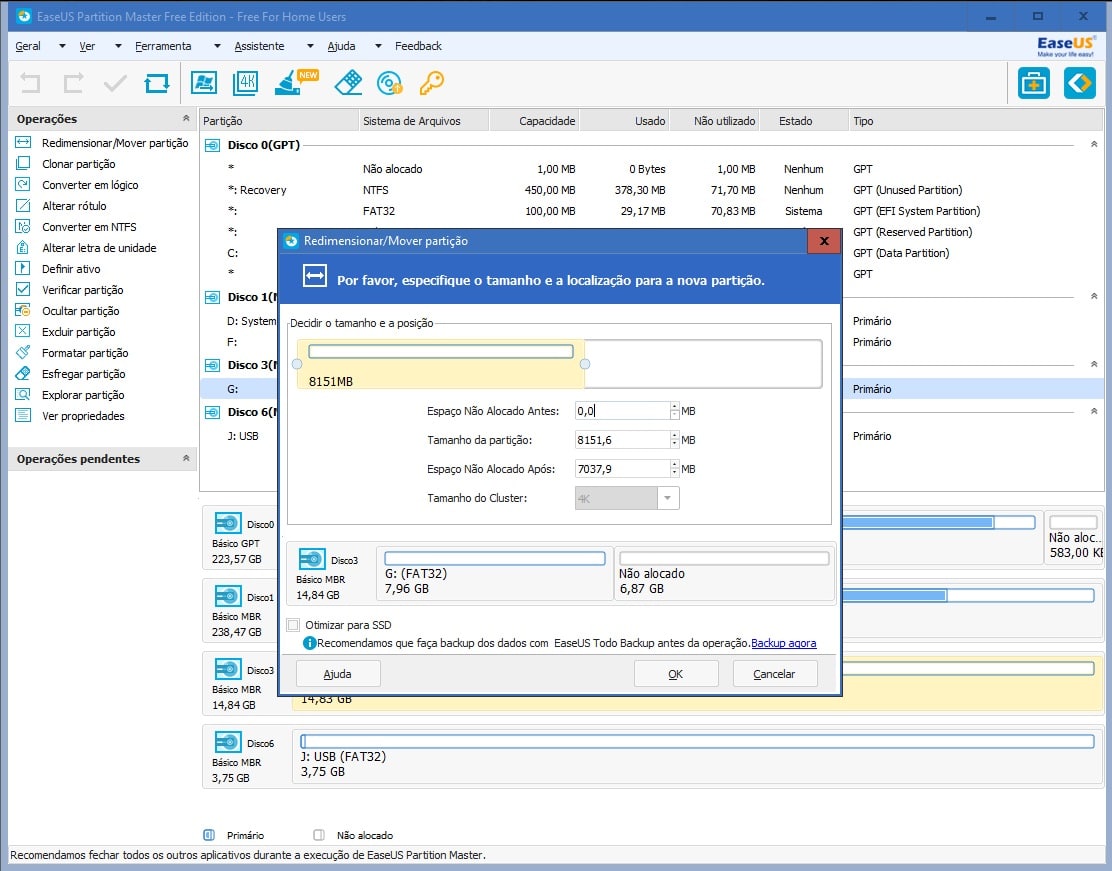Click the Wipe data eraser toolbar icon
The width and height of the screenshot is (1112, 871).
(x=348, y=82)
